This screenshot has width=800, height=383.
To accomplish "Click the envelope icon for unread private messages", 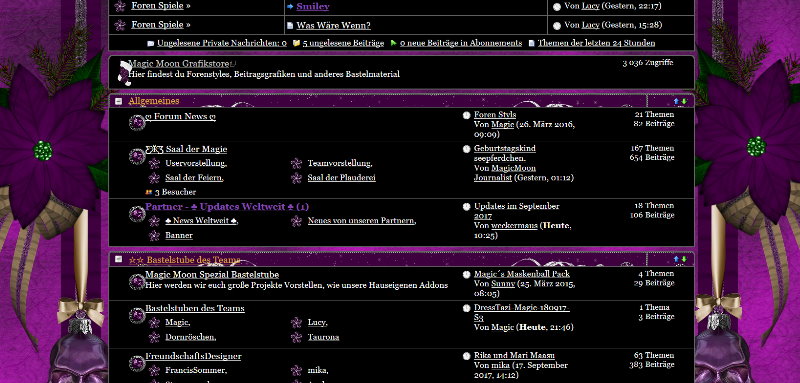I will point(151,44).
